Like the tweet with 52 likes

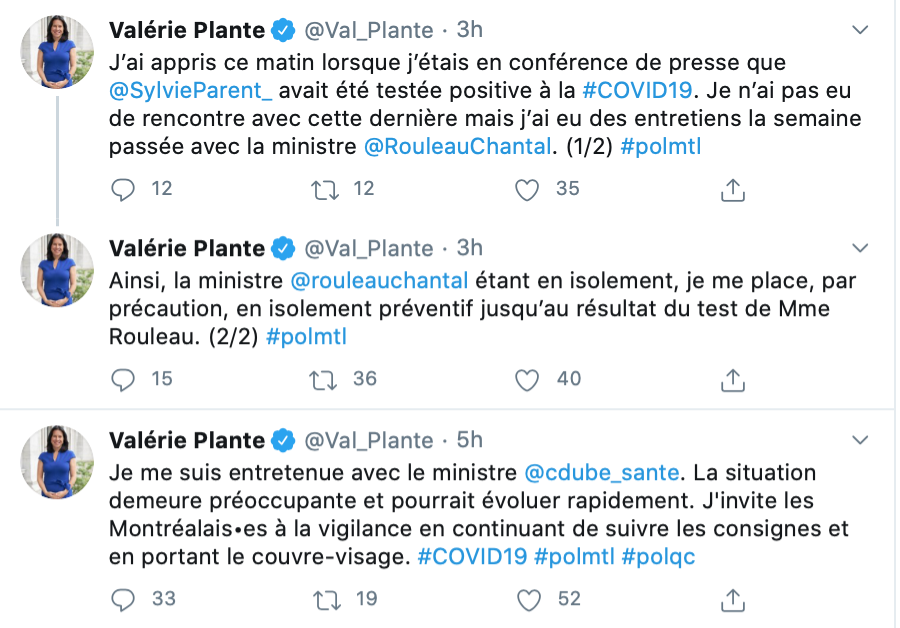point(527,599)
